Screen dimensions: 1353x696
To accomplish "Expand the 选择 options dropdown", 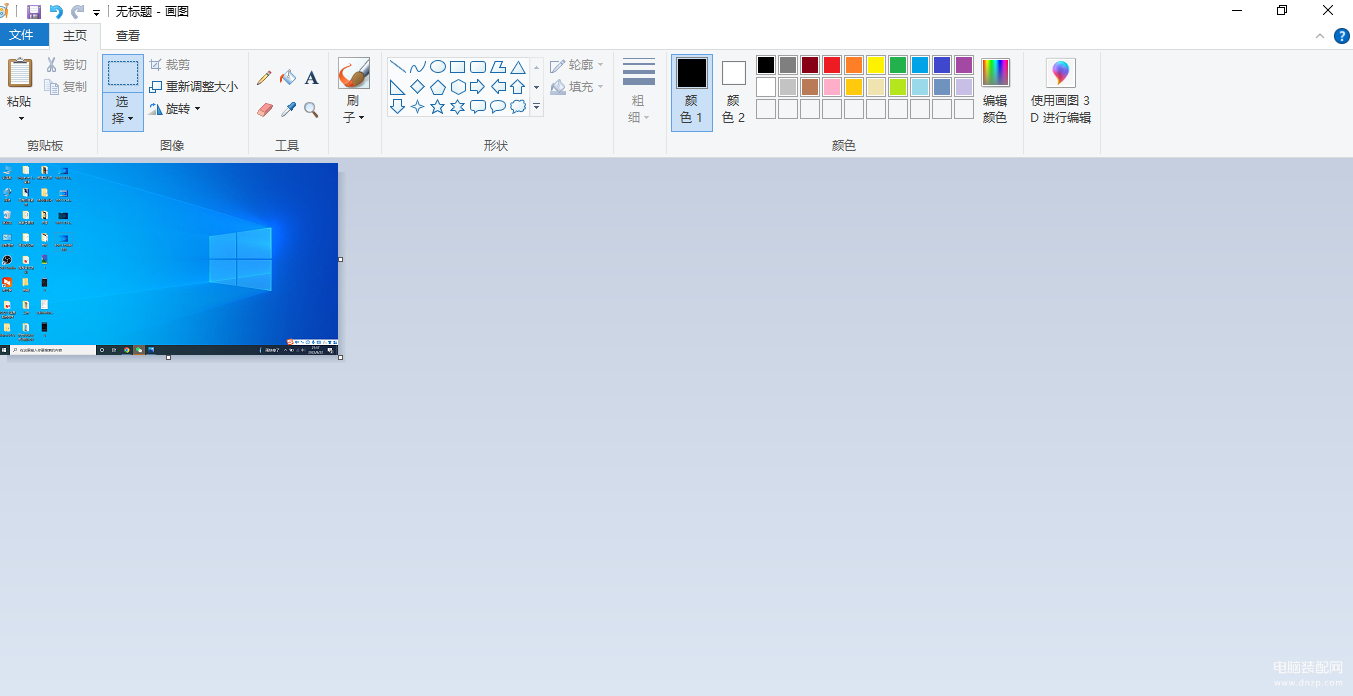I will (x=131, y=118).
